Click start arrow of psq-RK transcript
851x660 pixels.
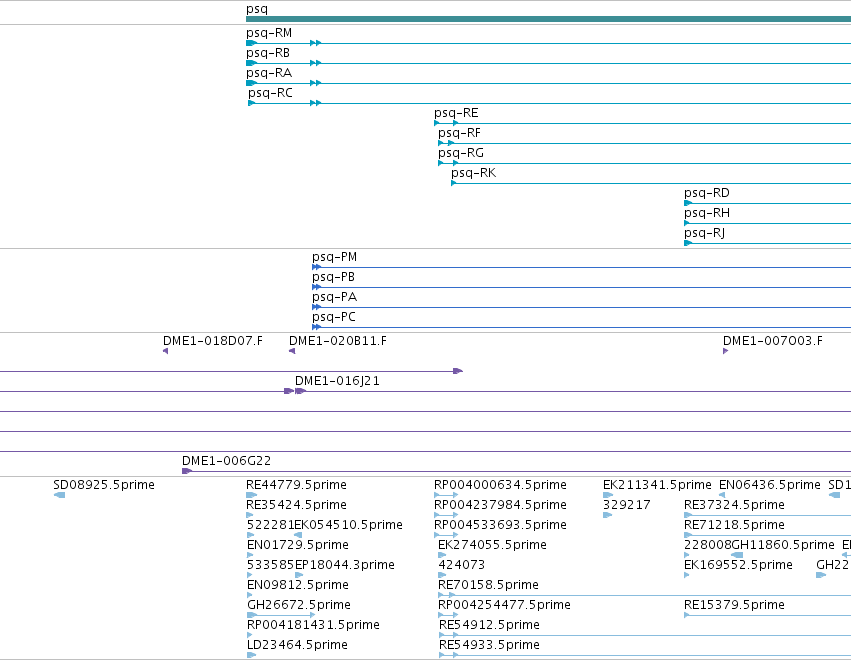(454, 183)
